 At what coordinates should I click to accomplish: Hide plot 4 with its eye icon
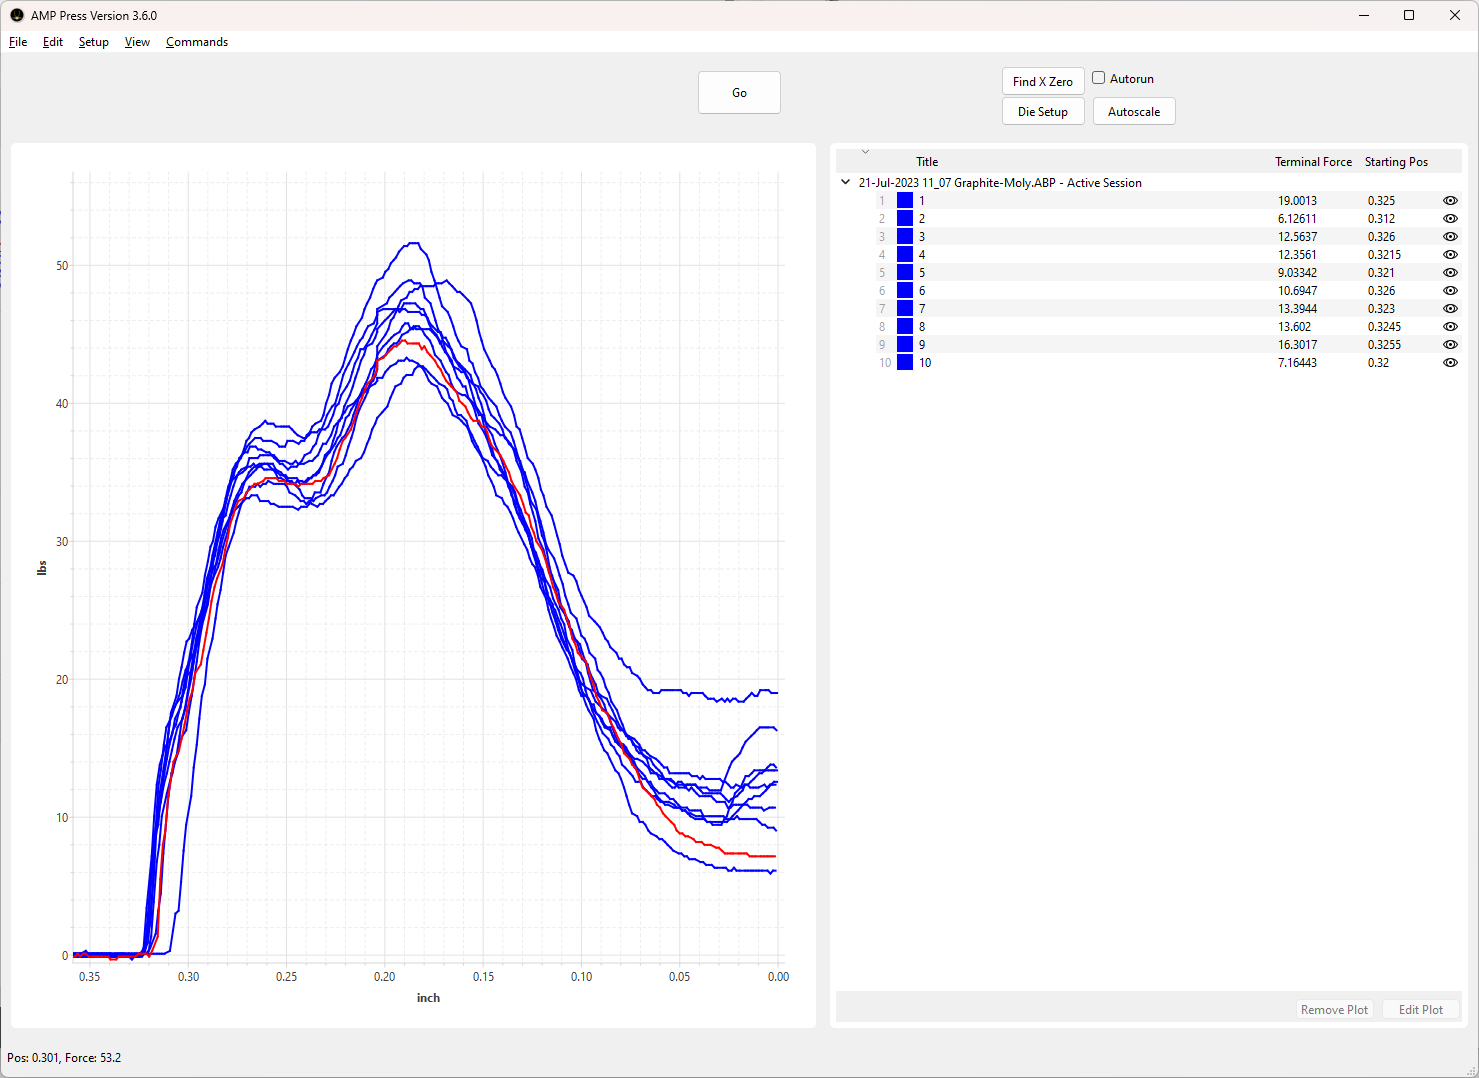[x=1450, y=255]
